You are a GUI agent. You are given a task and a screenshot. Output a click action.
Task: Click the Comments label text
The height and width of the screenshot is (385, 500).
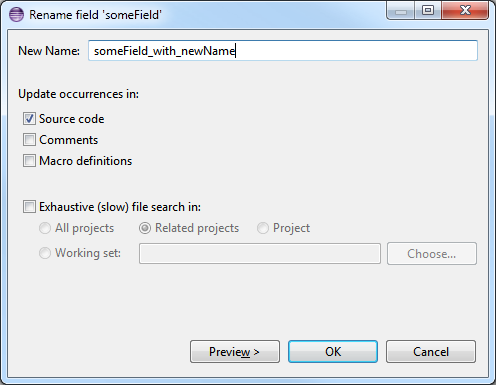point(69,140)
